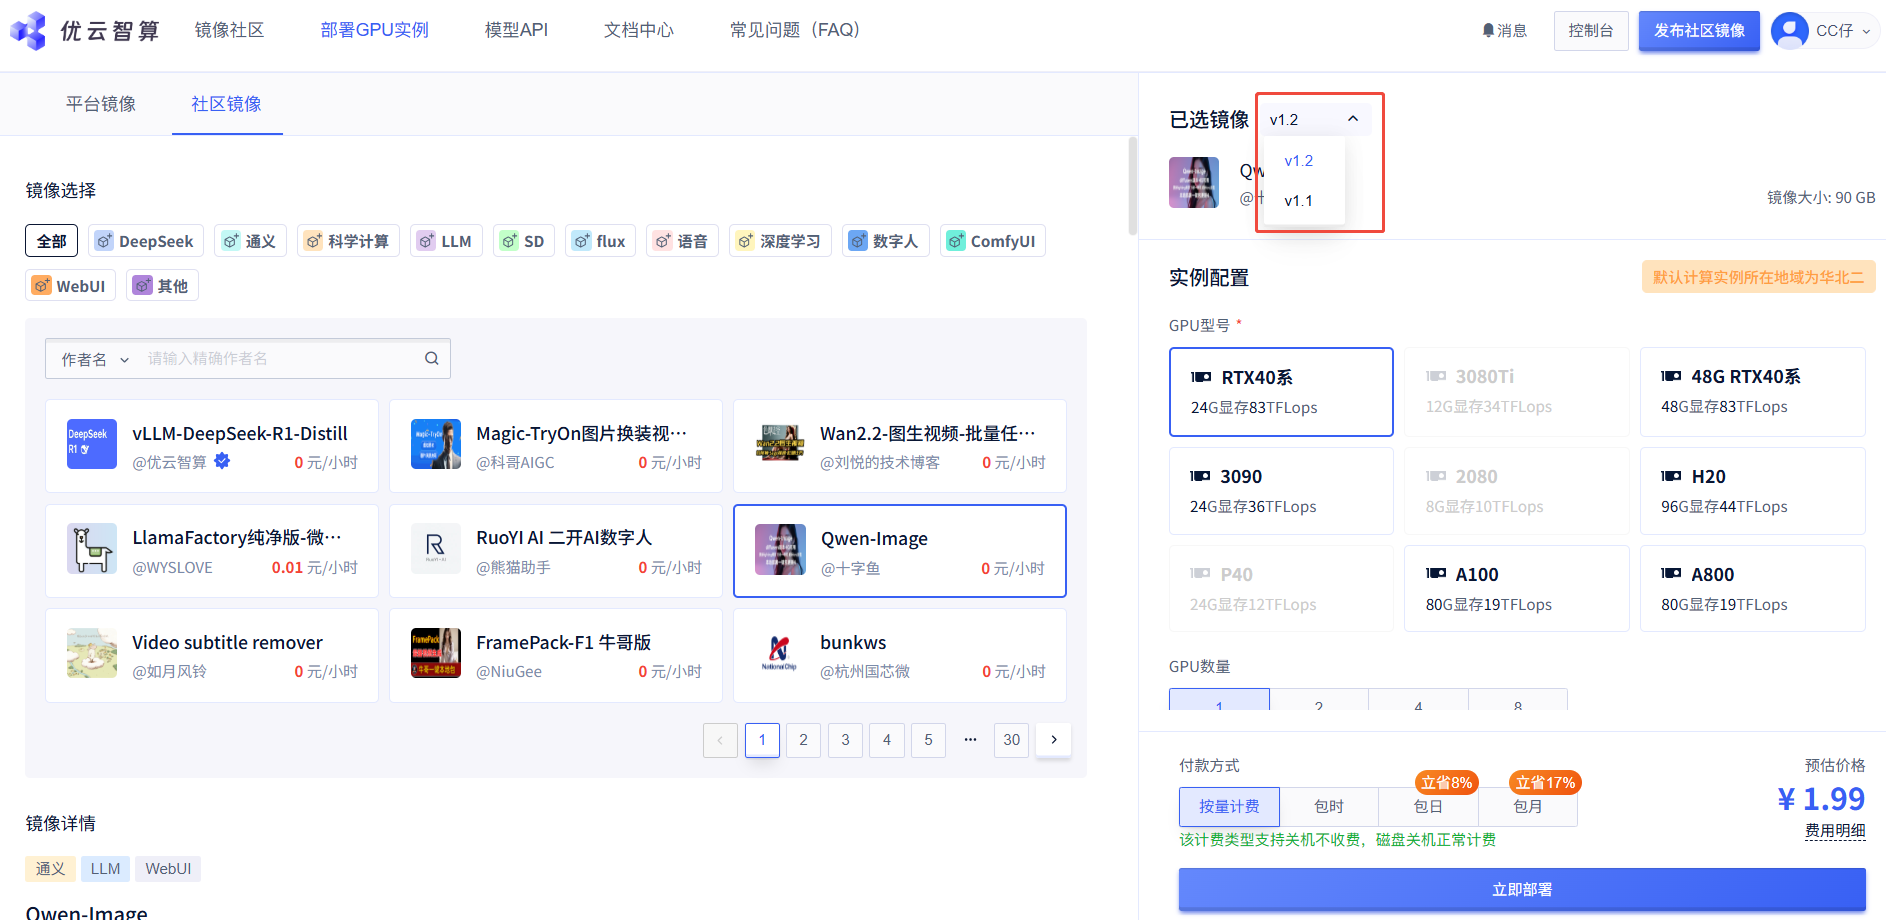The width and height of the screenshot is (1886, 920).
Task: Click the image list vertical scrollbar
Action: 1132,187
